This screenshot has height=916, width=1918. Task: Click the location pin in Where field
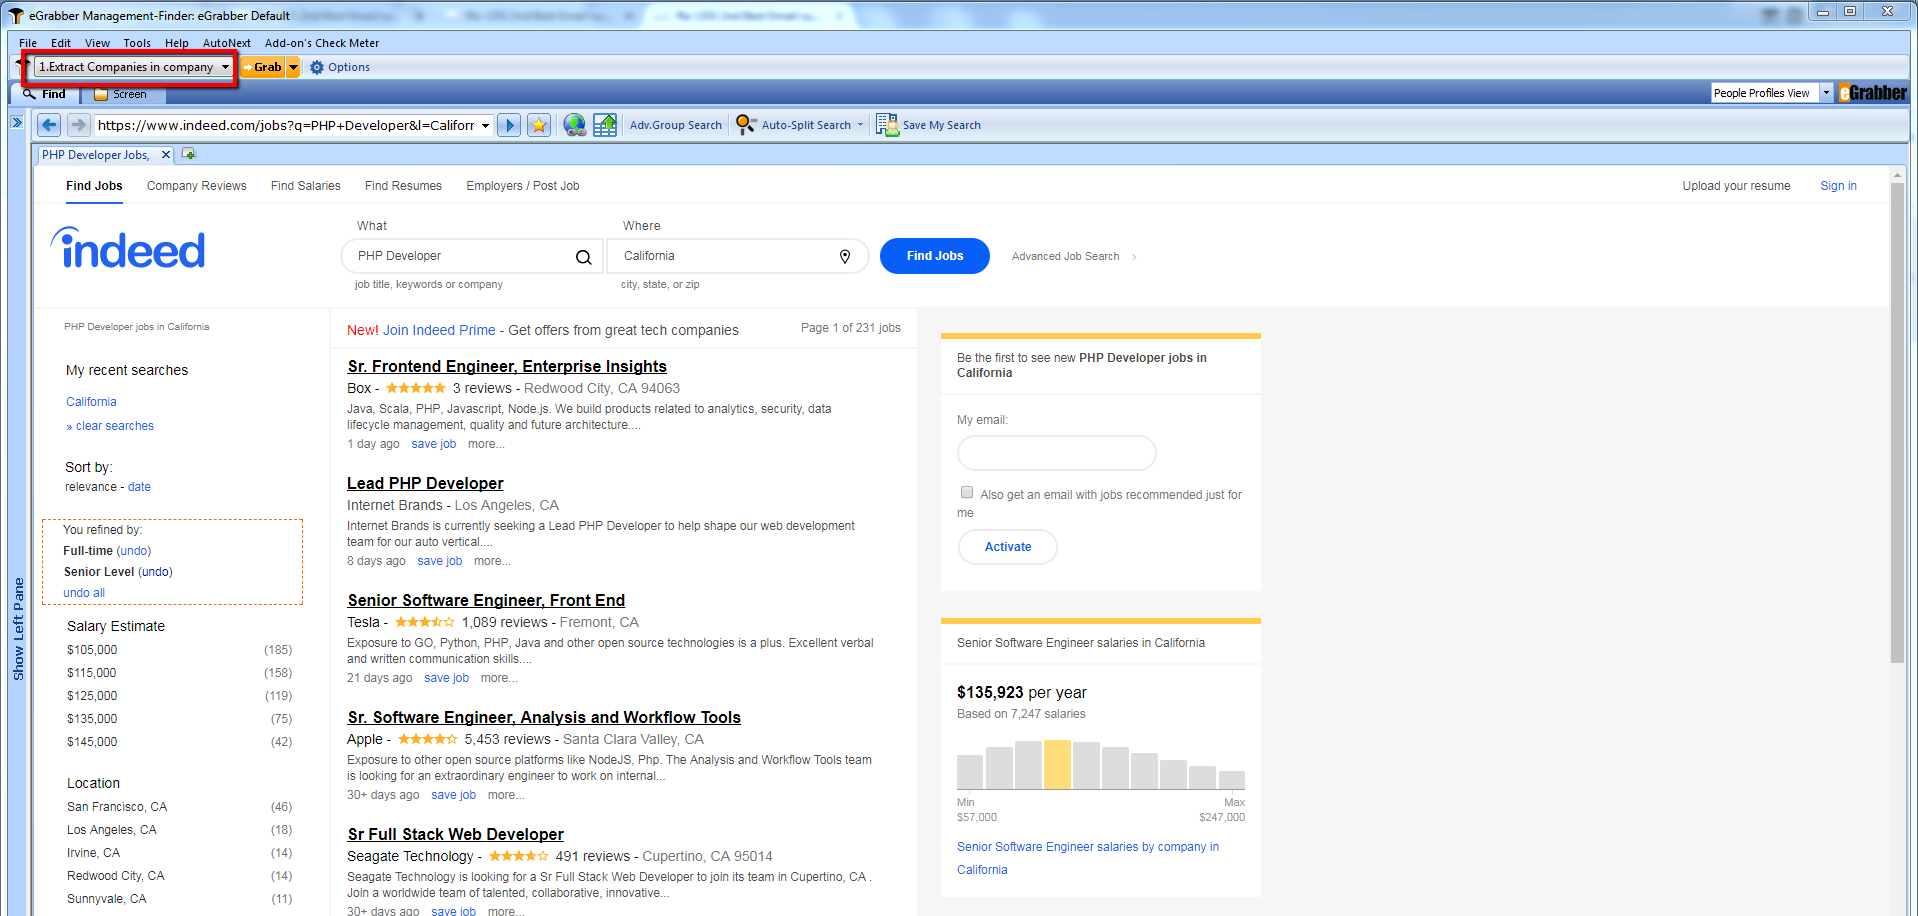[x=845, y=257]
